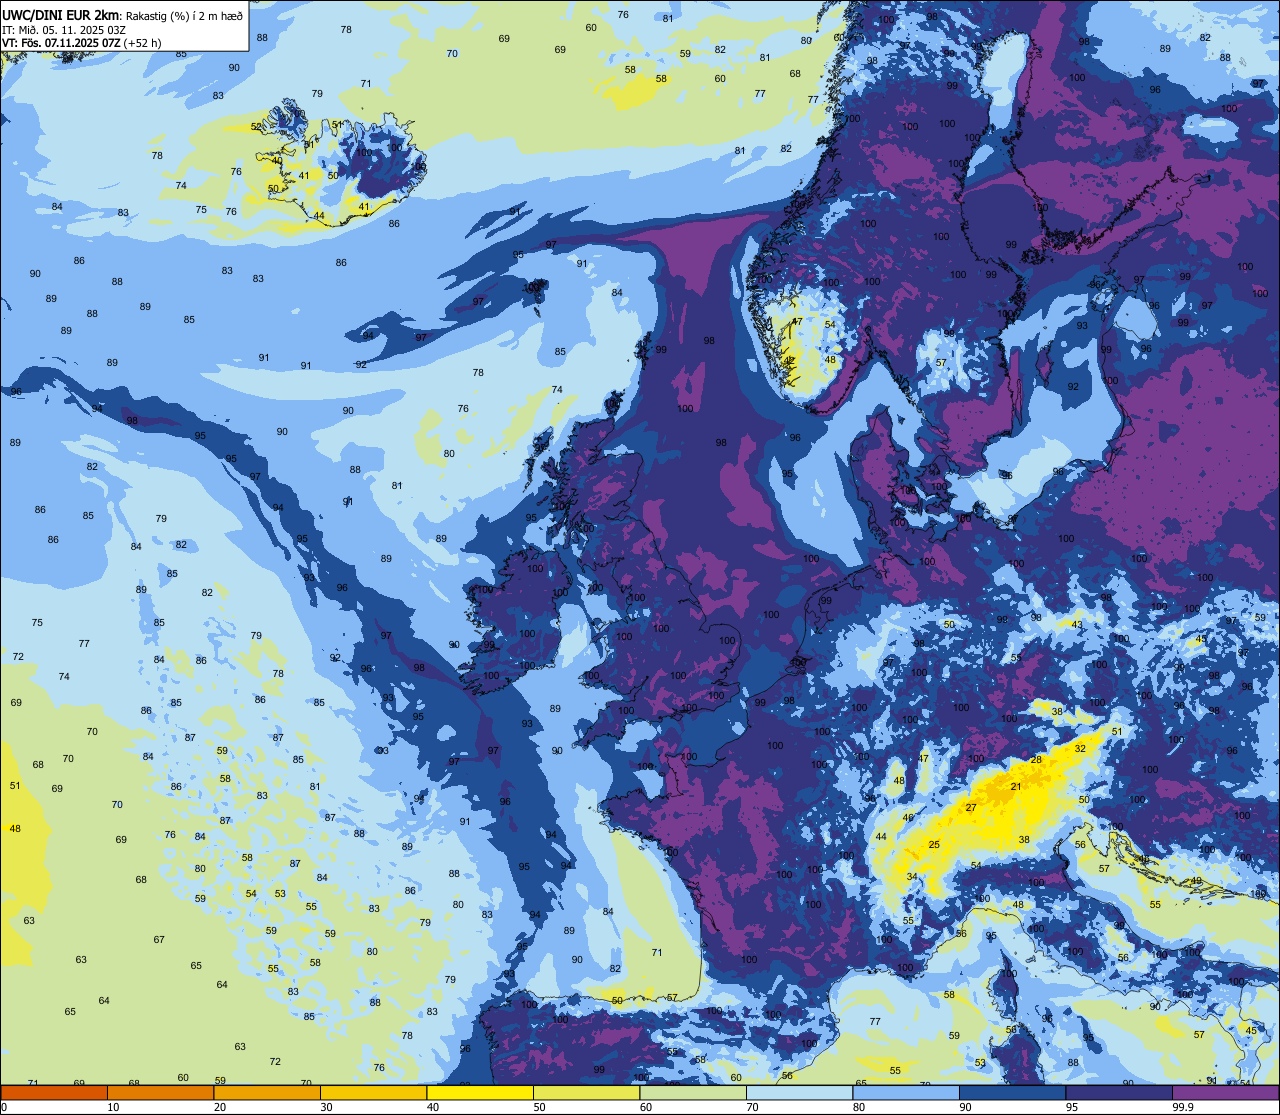Viewport: 1280px width, 1115px height.
Task: Click the 10–20% orange legend swatch
Action: (160, 1092)
